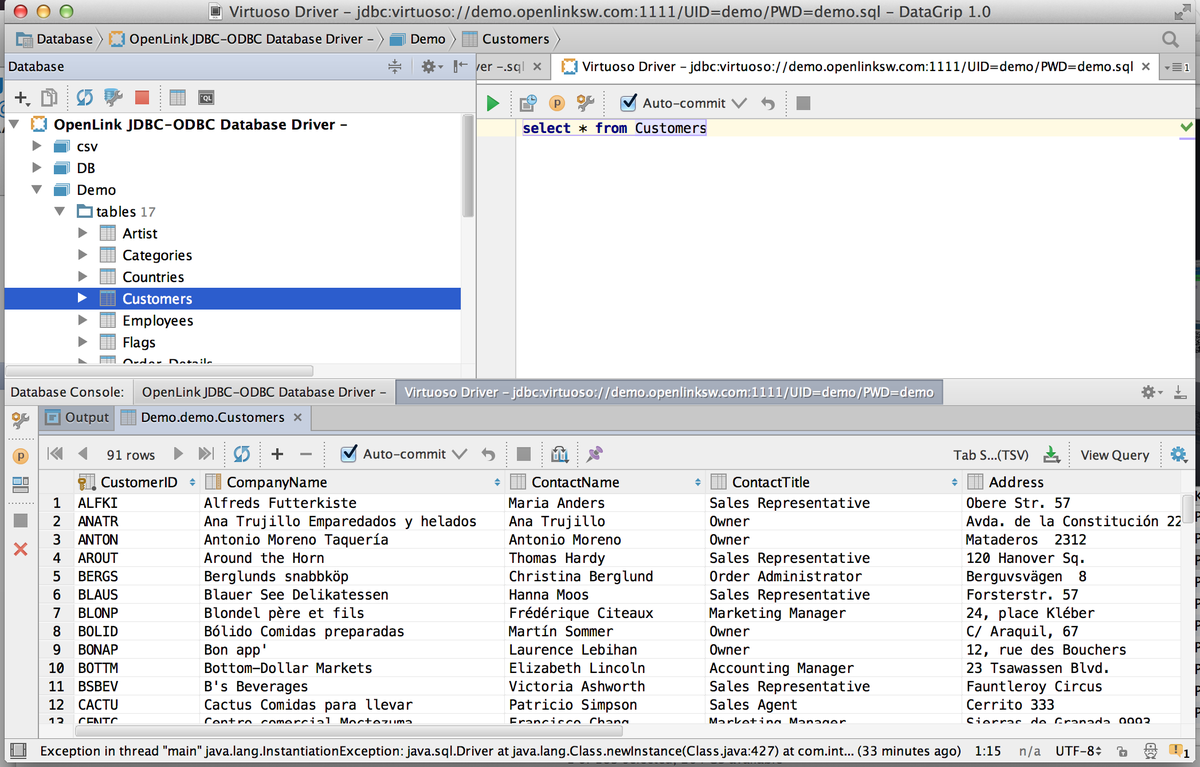Collapse OpenLink JDBC-ODBC Database Driver node
Image resolution: width=1200 pixels, height=767 pixels.
15,125
